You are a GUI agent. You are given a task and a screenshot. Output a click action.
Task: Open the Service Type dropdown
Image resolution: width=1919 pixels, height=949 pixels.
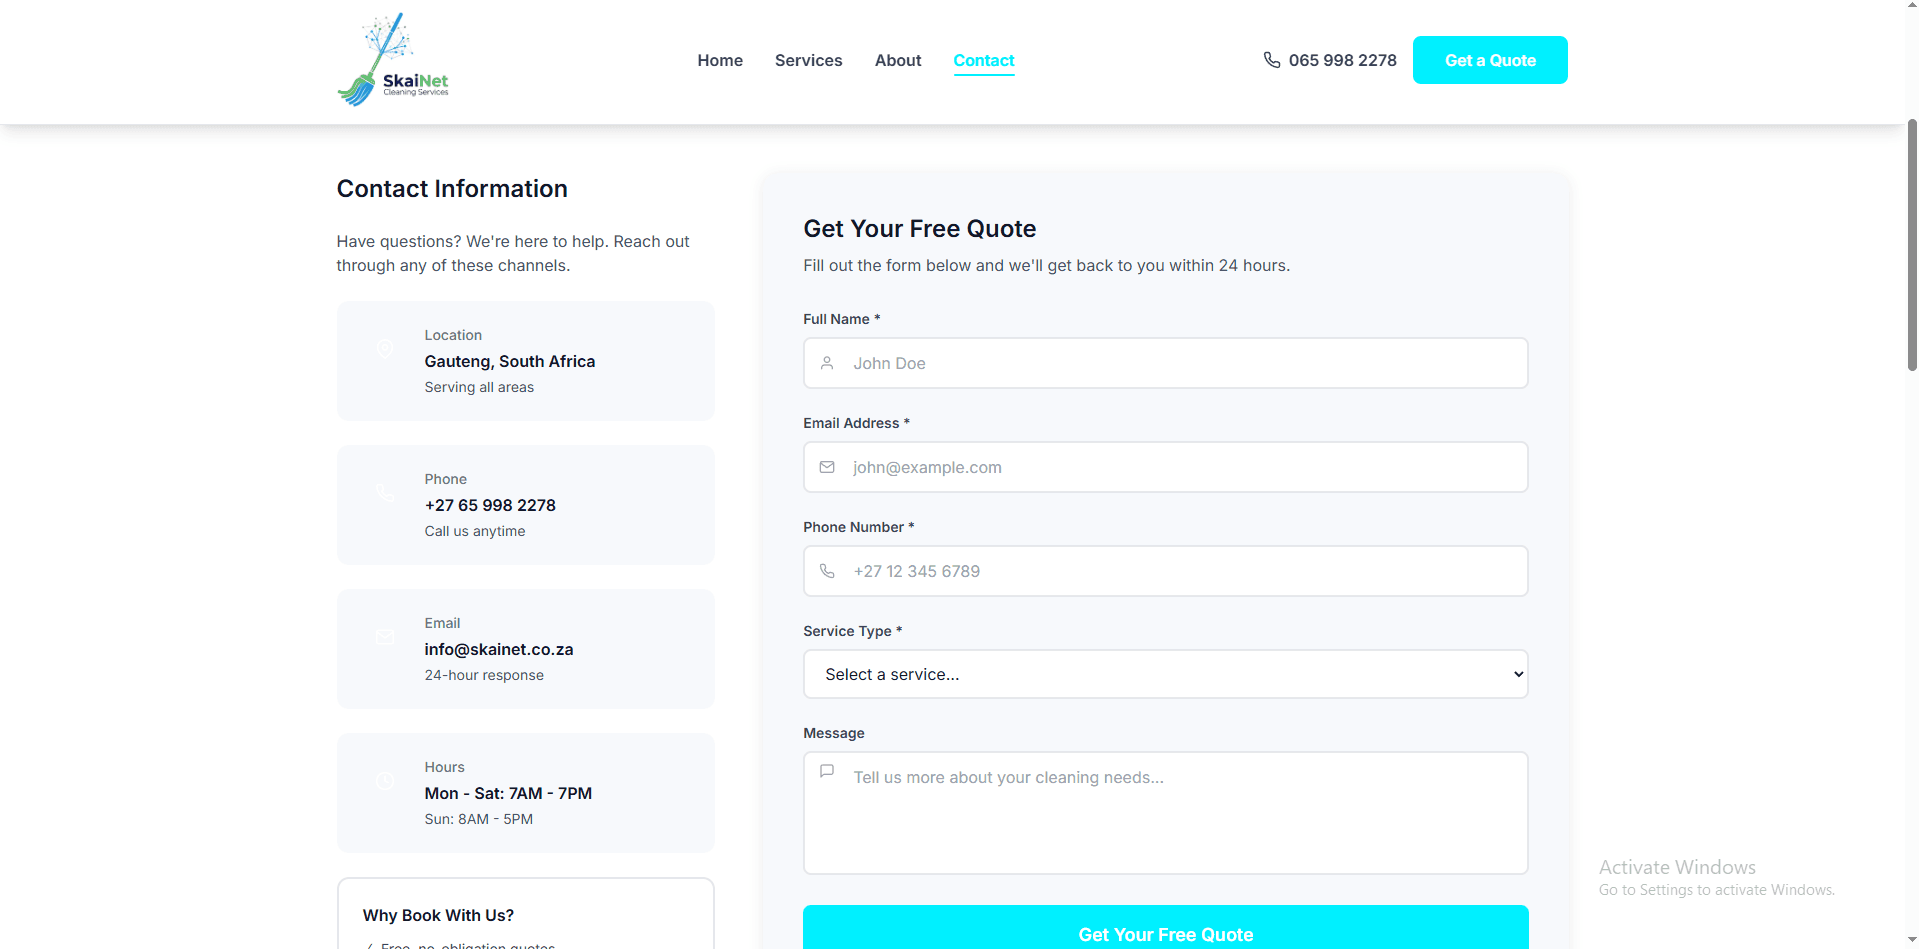(x=1165, y=674)
